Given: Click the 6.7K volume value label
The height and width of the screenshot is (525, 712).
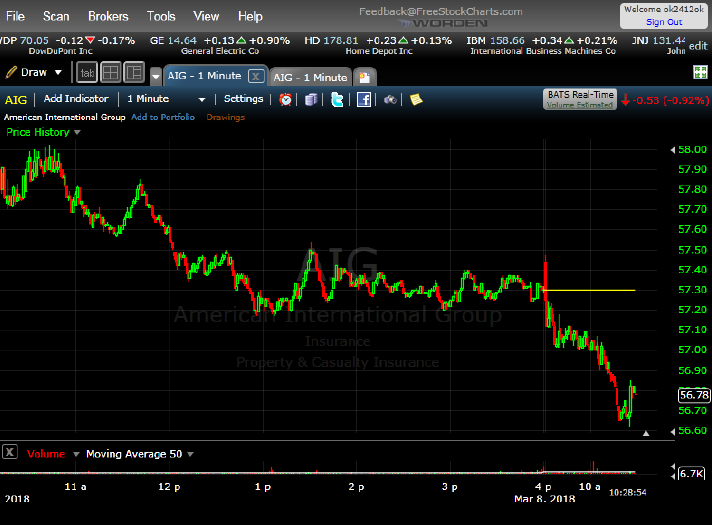Looking at the screenshot, I should (692, 473).
